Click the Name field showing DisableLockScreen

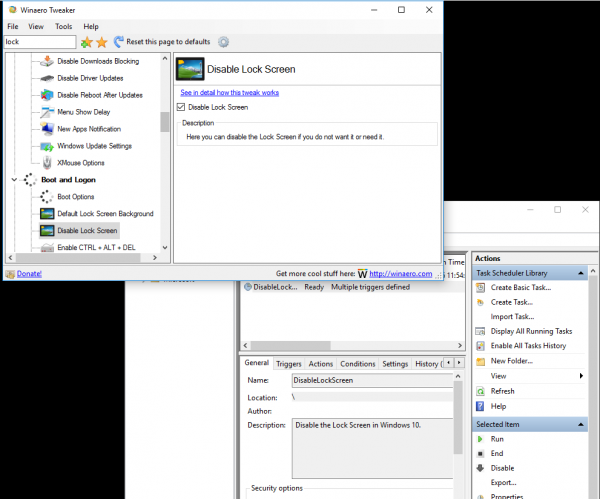click(x=372, y=380)
